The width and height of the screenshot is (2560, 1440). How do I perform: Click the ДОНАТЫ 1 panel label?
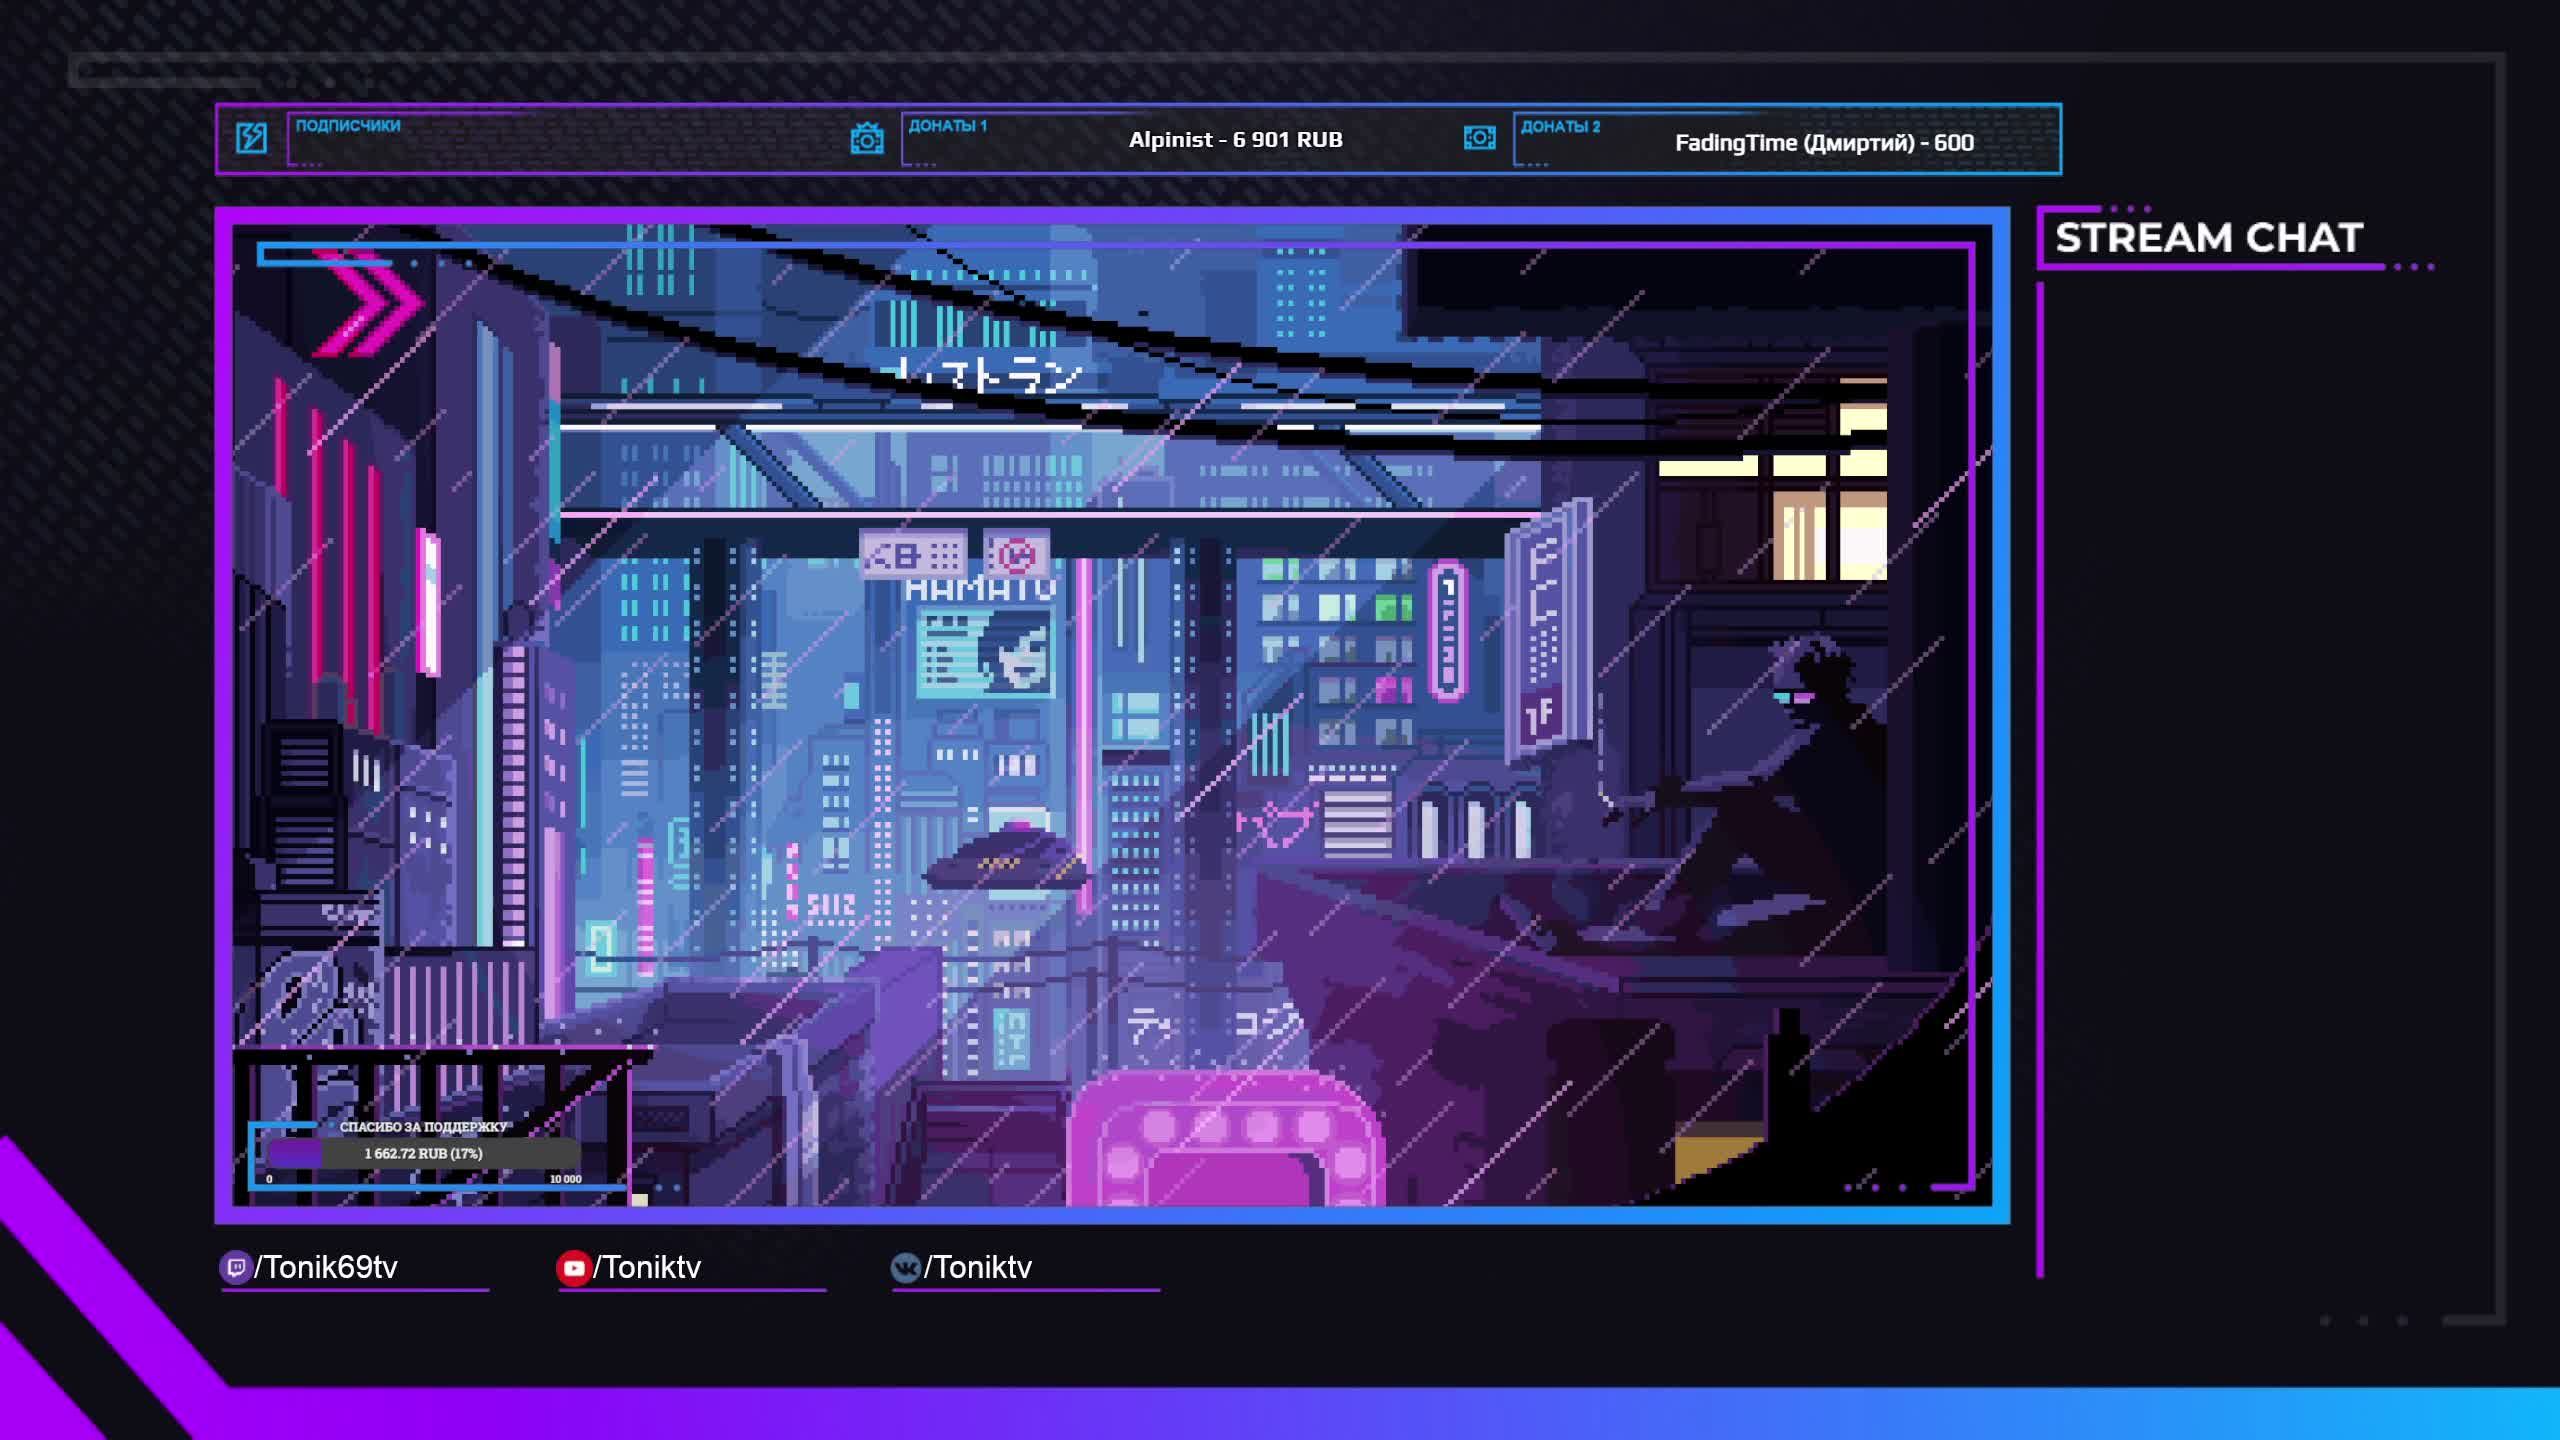[947, 126]
